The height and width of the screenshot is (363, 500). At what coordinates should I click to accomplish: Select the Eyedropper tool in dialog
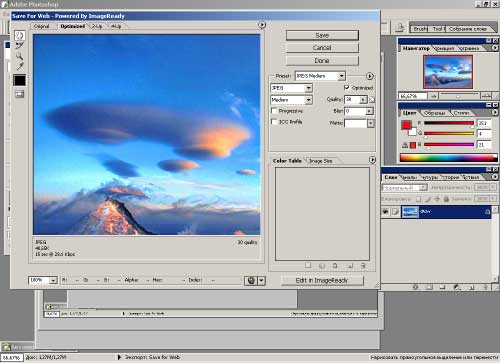20,66
